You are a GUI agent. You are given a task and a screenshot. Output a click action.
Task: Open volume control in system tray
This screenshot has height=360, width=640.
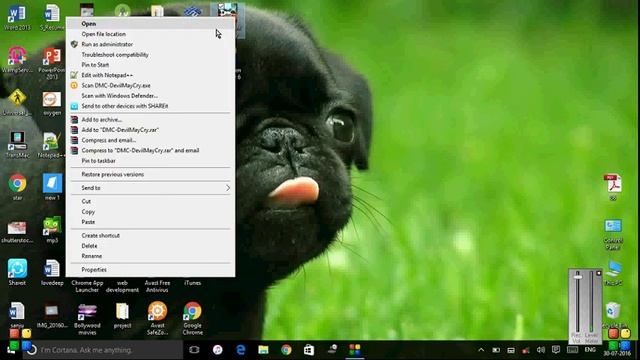(x=541, y=350)
